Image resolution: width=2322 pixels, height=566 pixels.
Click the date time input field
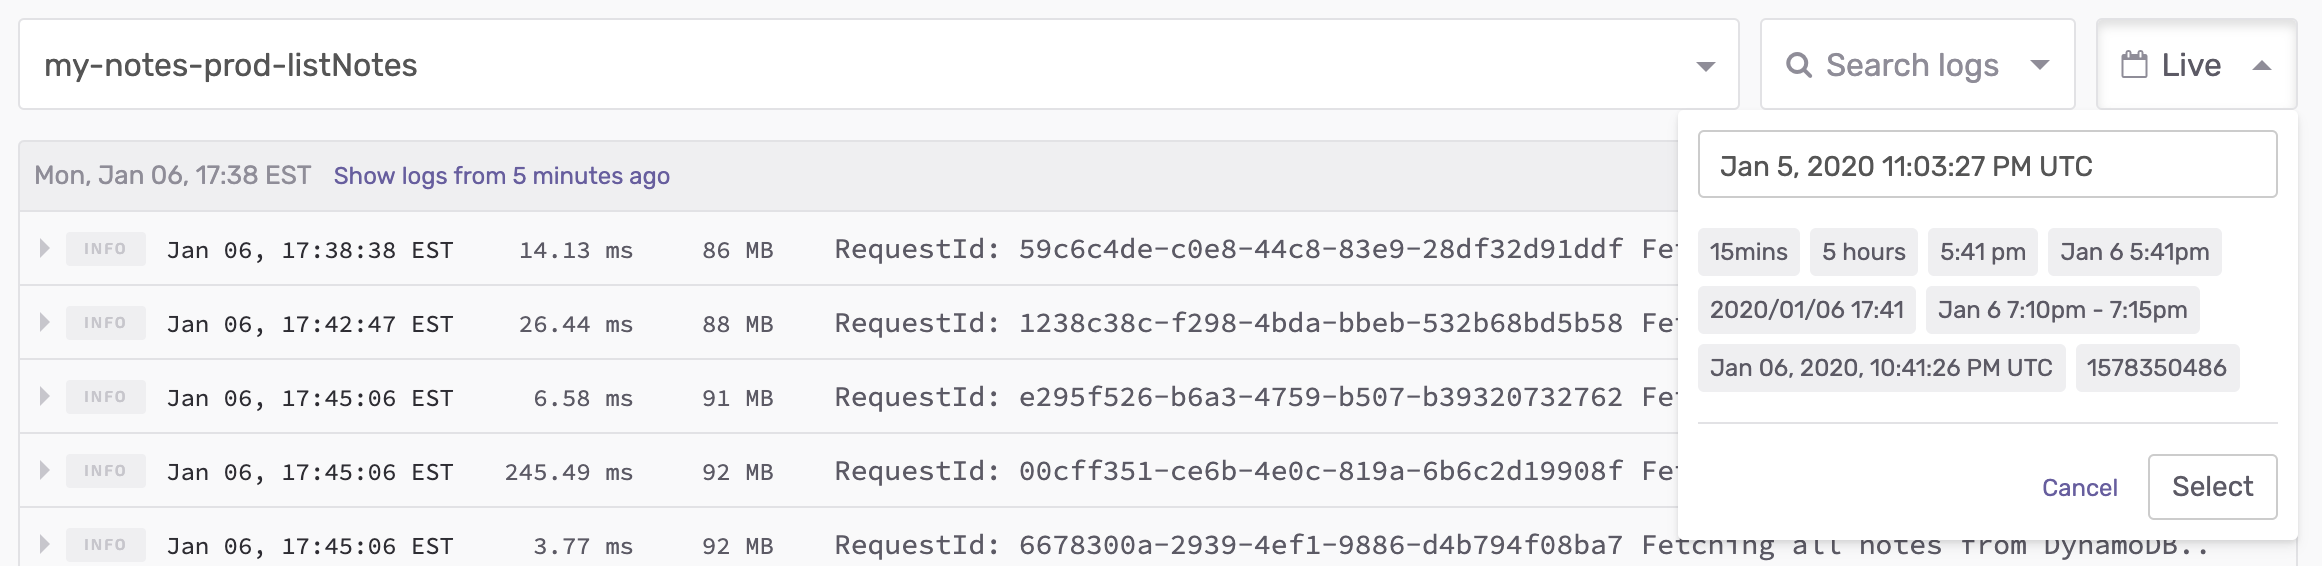point(1987,166)
